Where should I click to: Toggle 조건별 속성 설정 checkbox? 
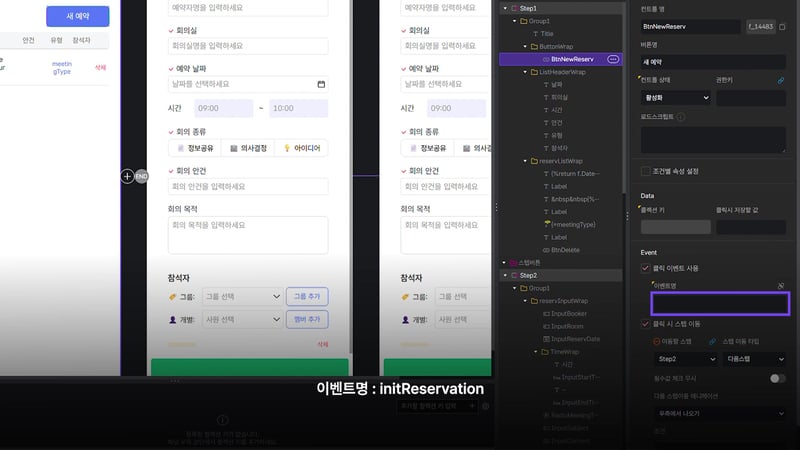pos(646,171)
